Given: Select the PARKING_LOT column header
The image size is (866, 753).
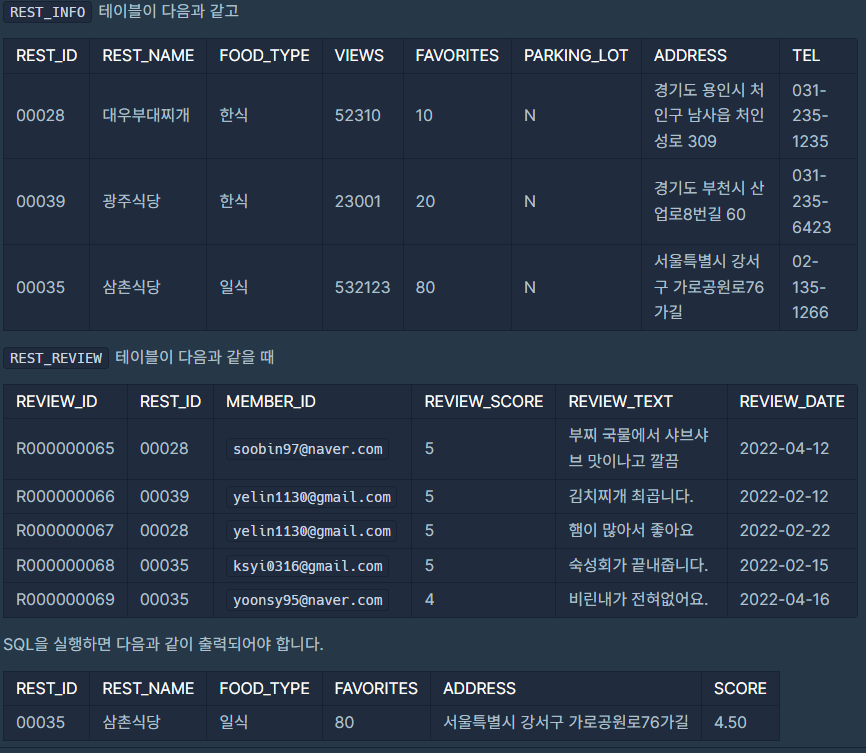Looking at the screenshot, I should pos(576,55).
